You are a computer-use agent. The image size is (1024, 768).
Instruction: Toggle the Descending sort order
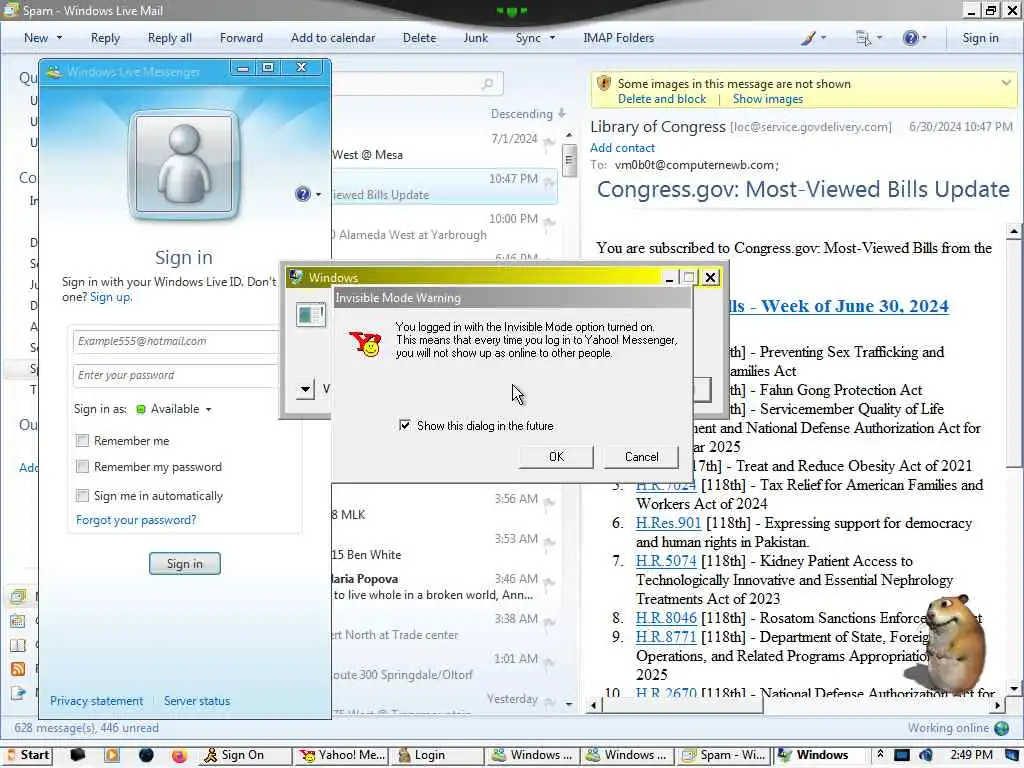point(528,114)
